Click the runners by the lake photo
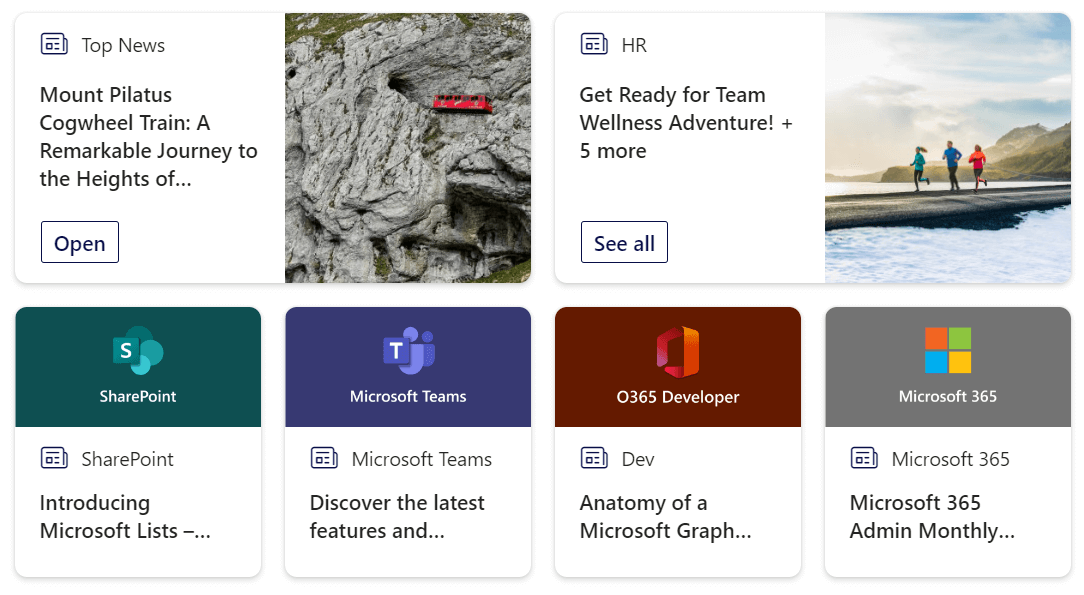 click(x=948, y=148)
